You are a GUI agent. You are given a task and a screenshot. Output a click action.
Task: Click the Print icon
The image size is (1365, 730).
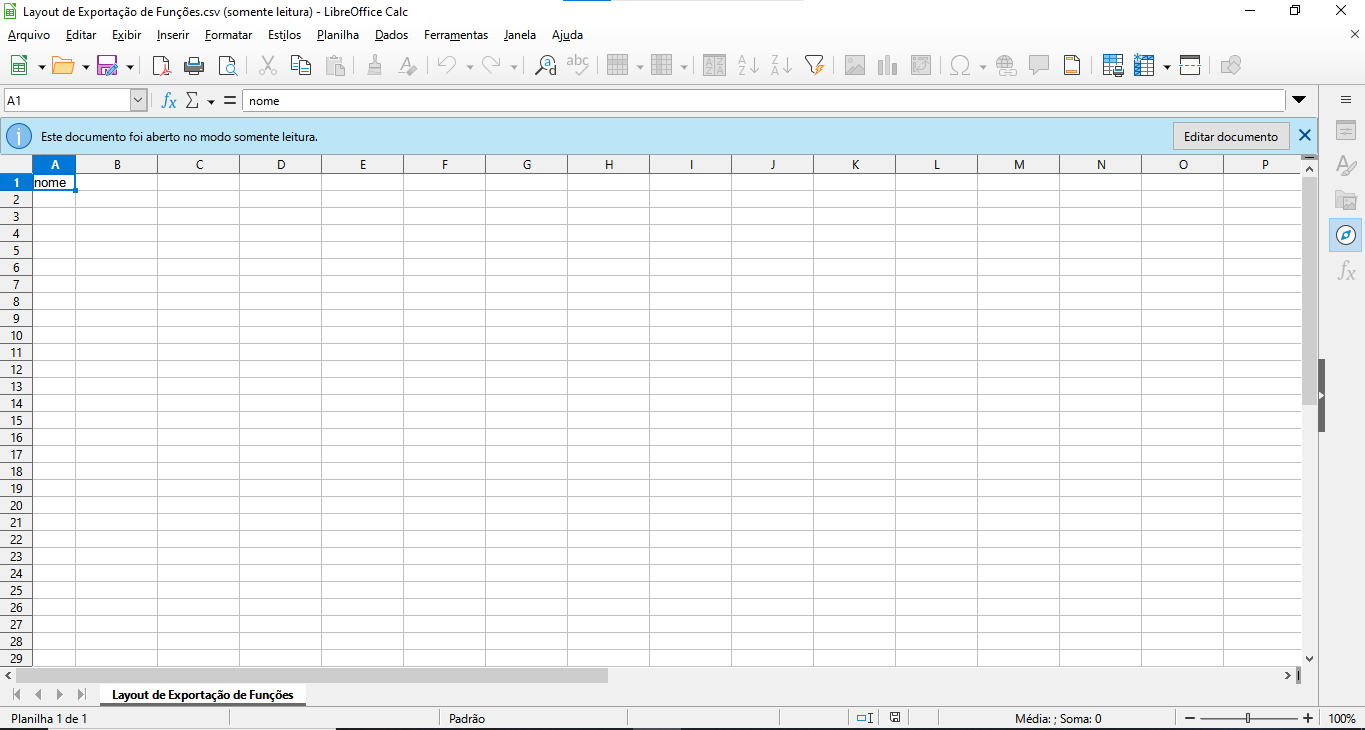coord(194,66)
